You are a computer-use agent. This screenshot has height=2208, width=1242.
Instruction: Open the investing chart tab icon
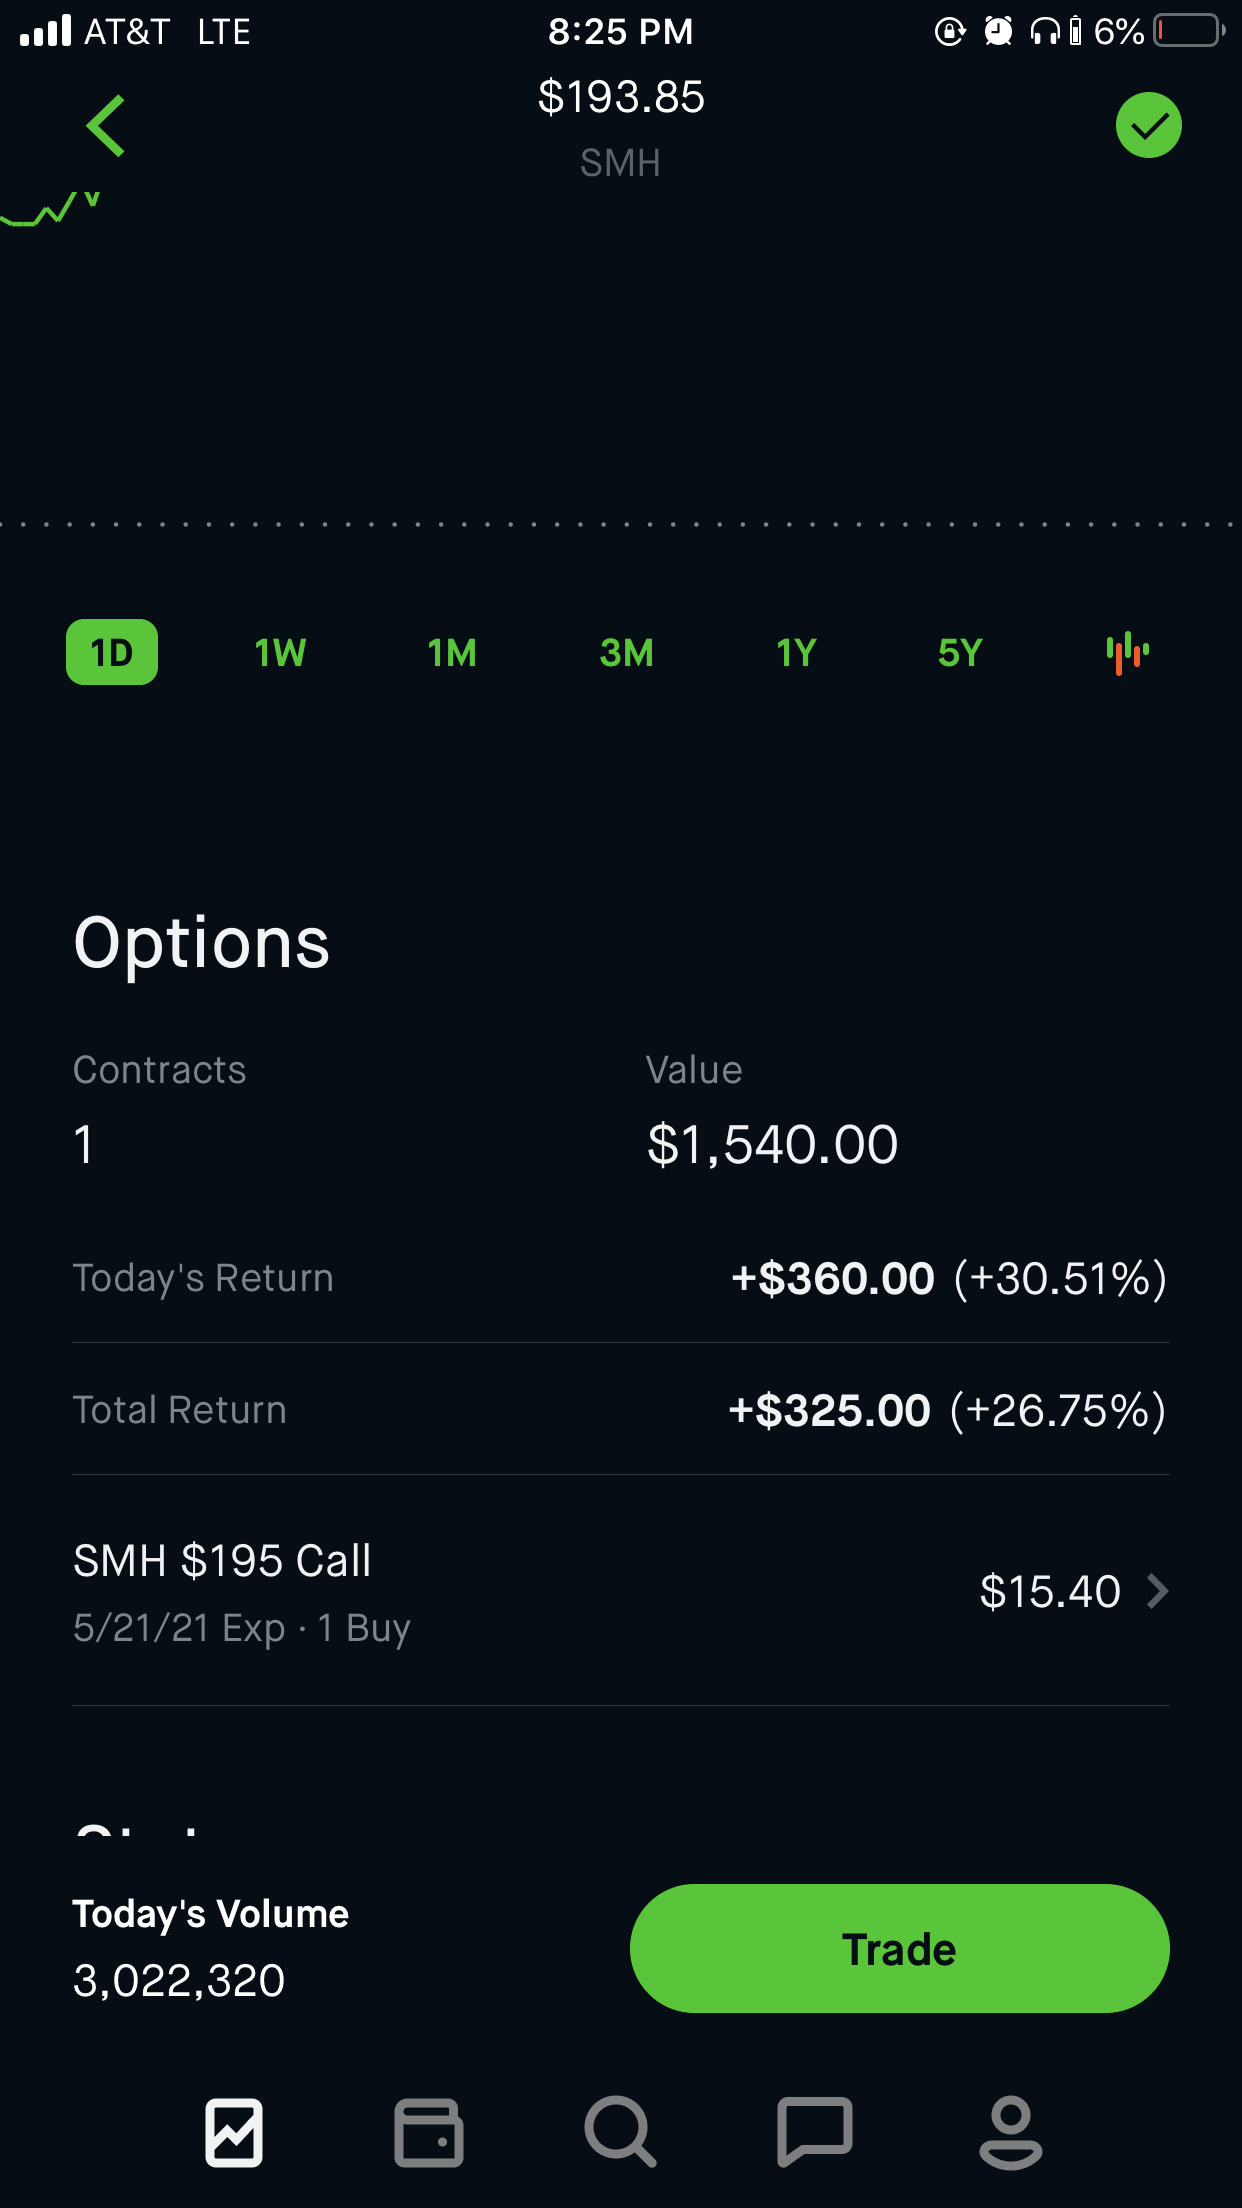click(234, 2132)
